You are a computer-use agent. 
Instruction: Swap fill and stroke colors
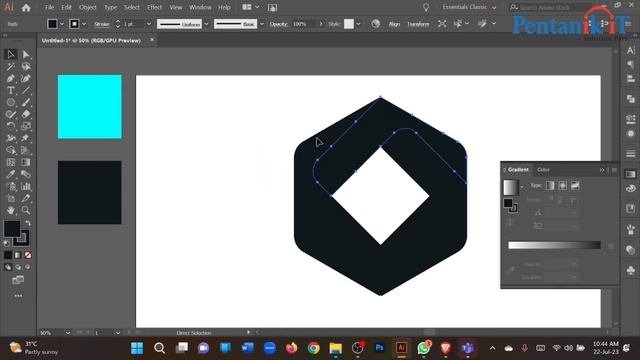[x=28, y=223]
